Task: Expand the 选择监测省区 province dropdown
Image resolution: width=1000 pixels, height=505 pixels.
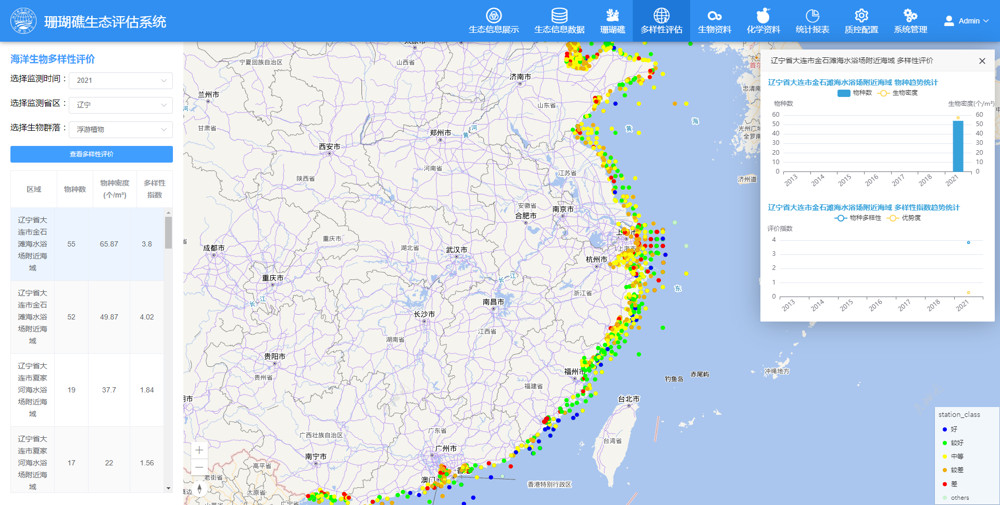Action: tap(121, 104)
